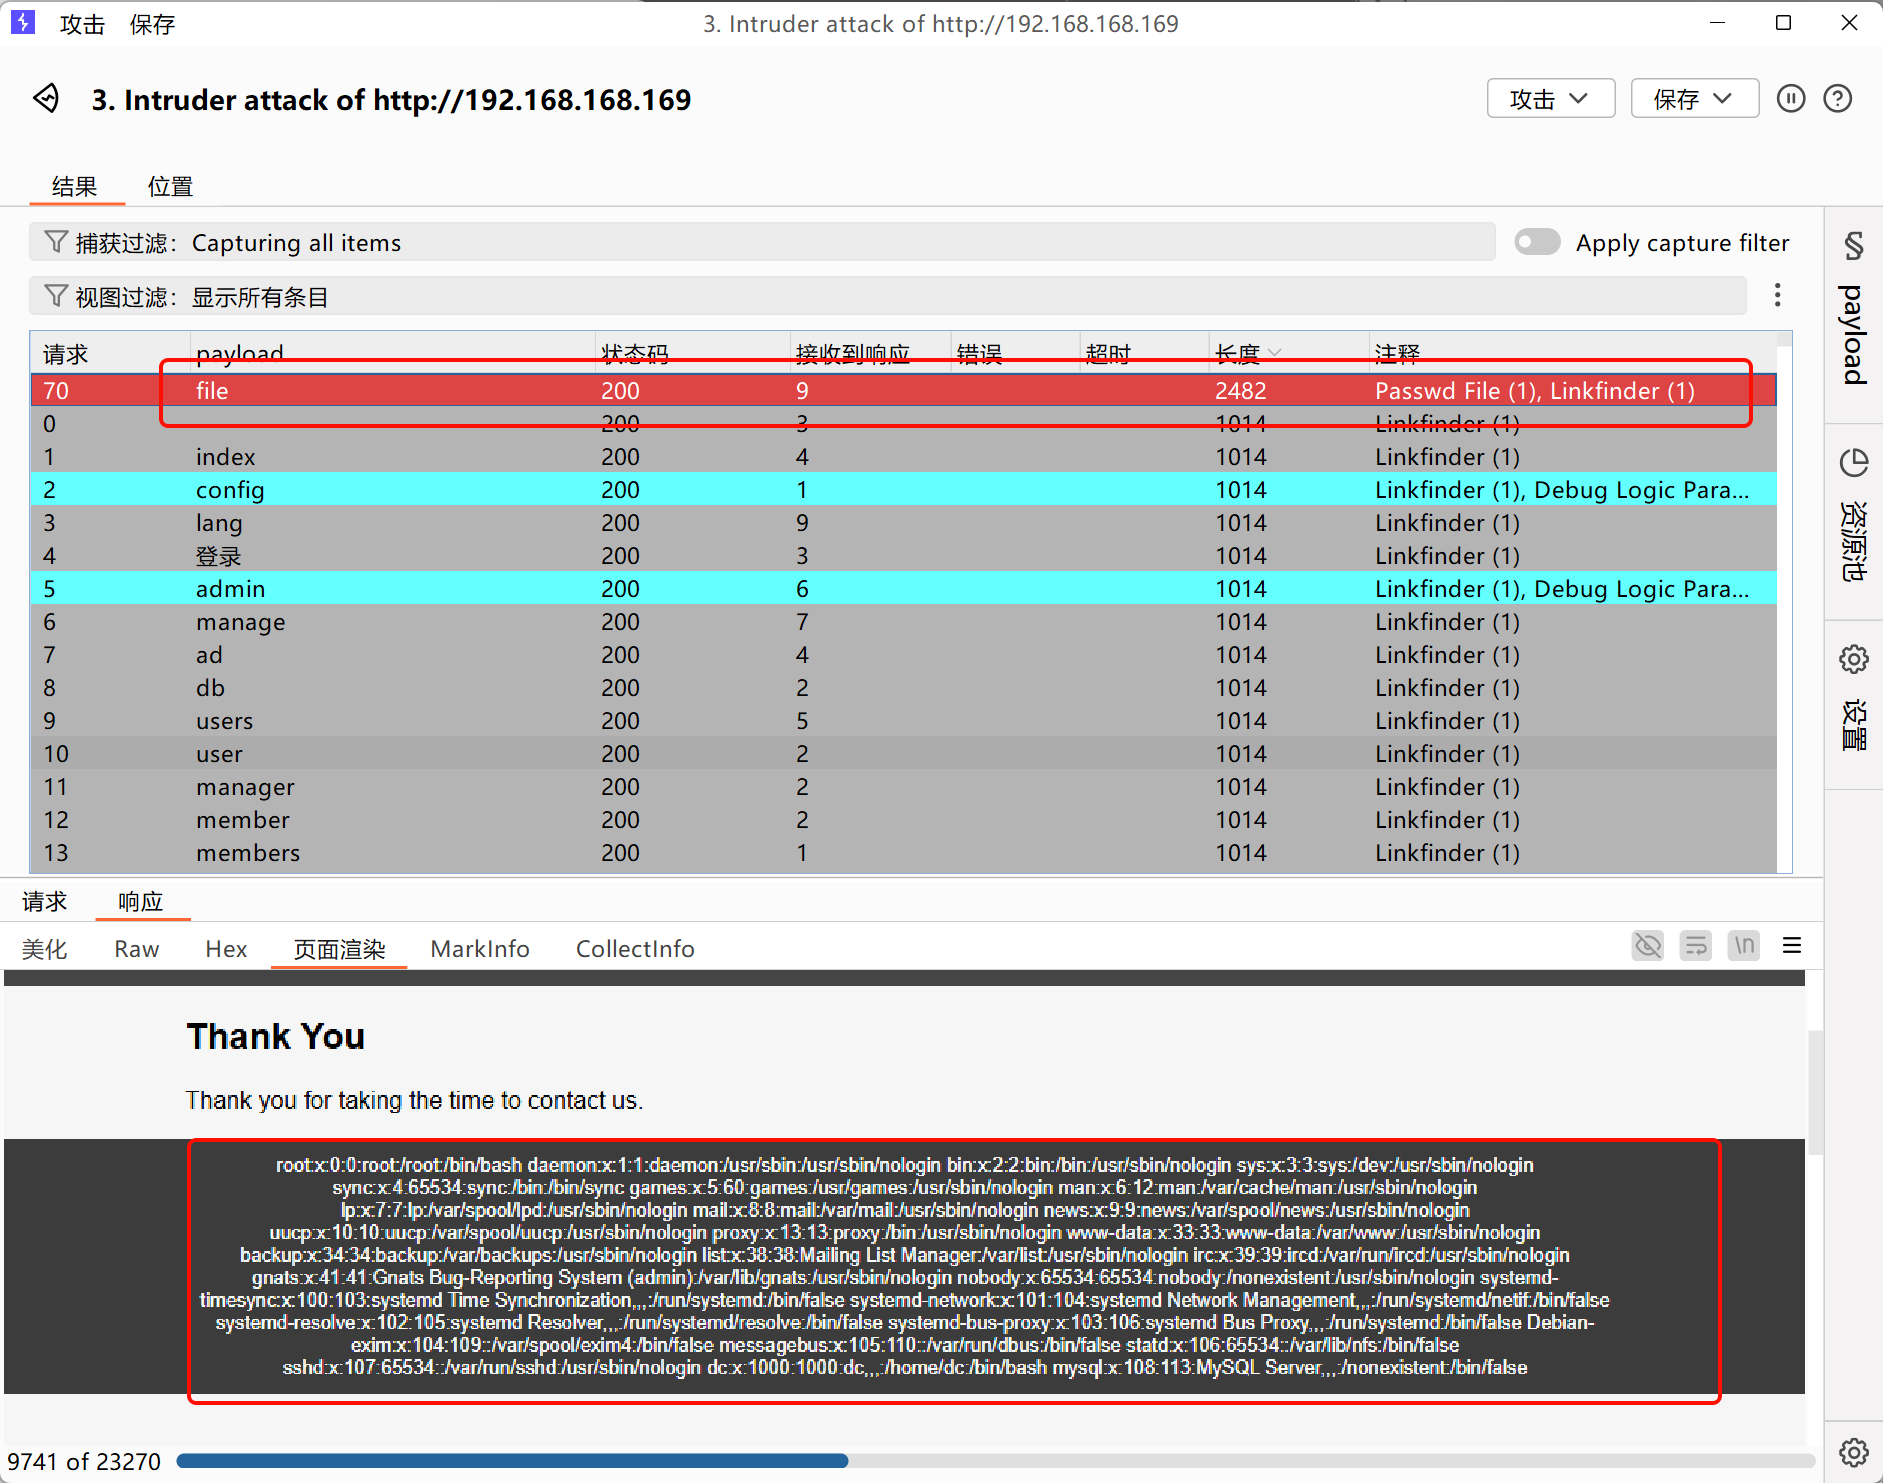Image resolution: width=1883 pixels, height=1483 pixels.
Task: Select the 响应 tab in the lower pane
Action: pos(140,901)
